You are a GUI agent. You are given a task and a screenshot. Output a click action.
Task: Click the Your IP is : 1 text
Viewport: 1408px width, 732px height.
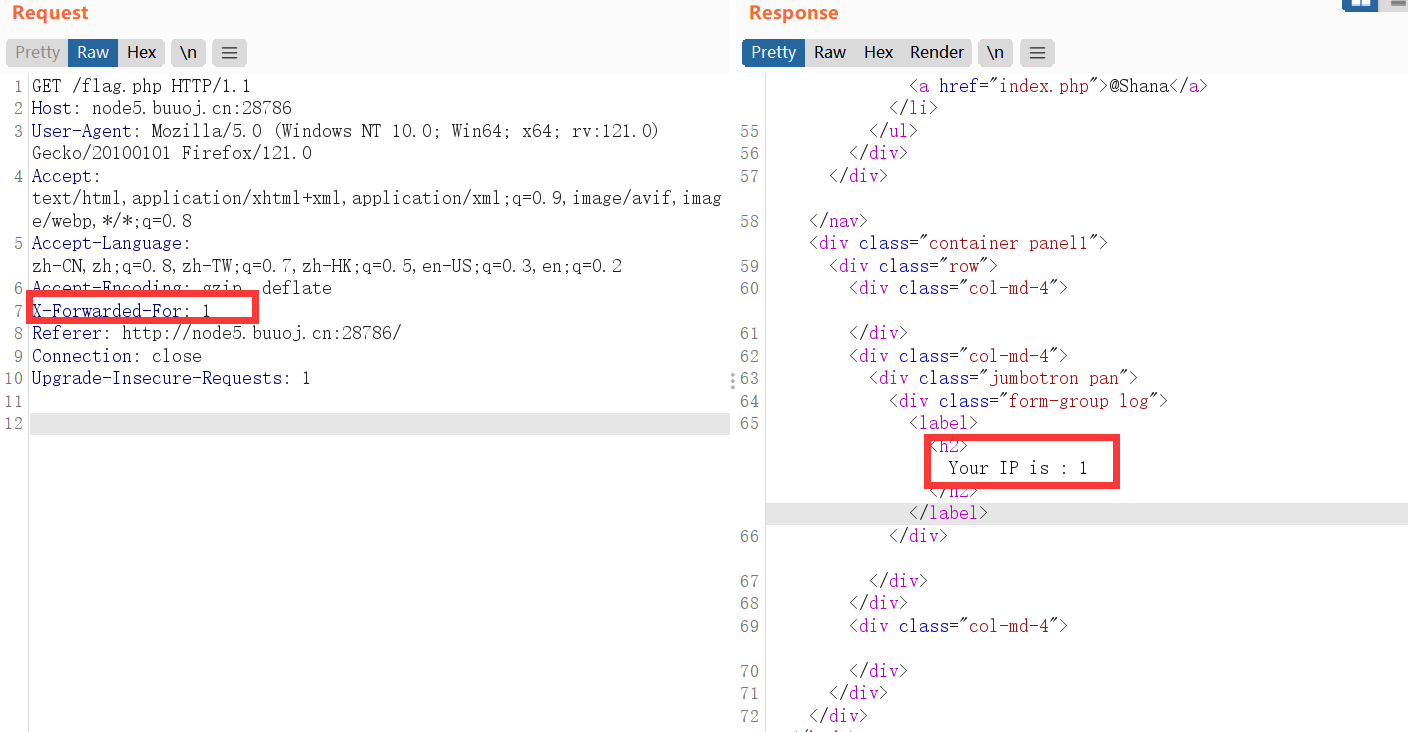click(1018, 468)
